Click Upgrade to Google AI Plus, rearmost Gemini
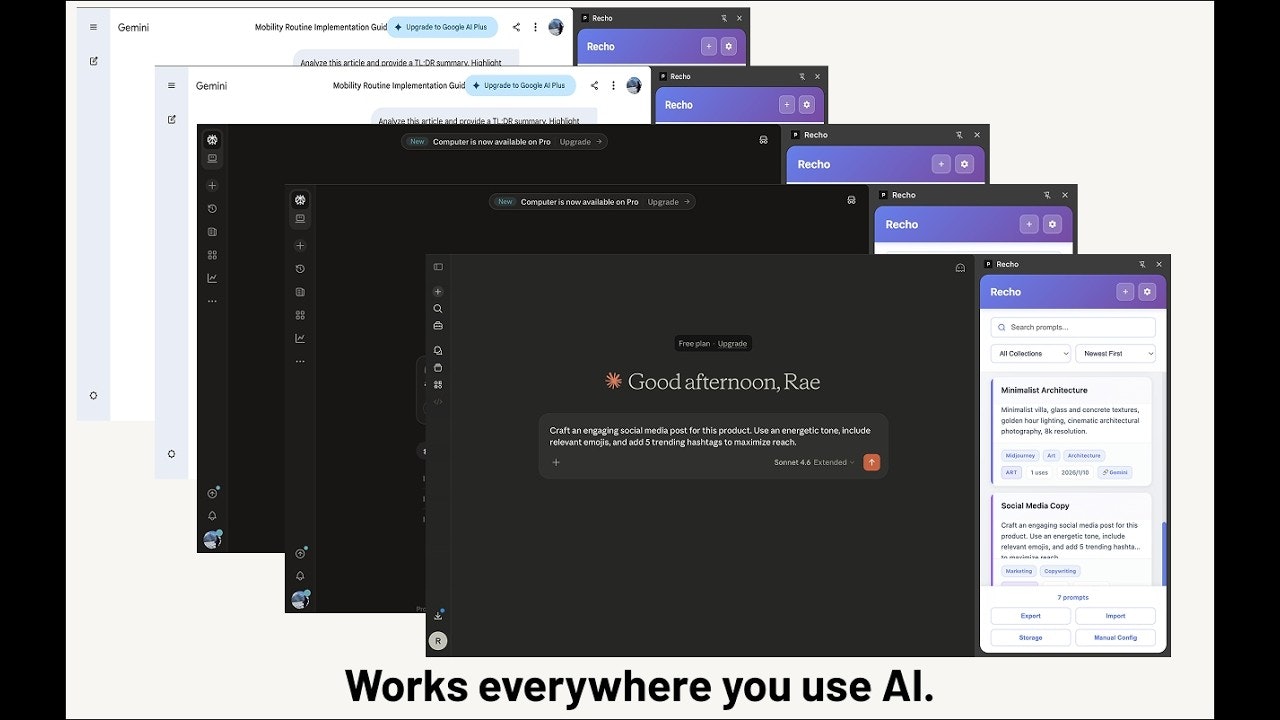The height and width of the screenshot is (720, 1280). (441, 27)
